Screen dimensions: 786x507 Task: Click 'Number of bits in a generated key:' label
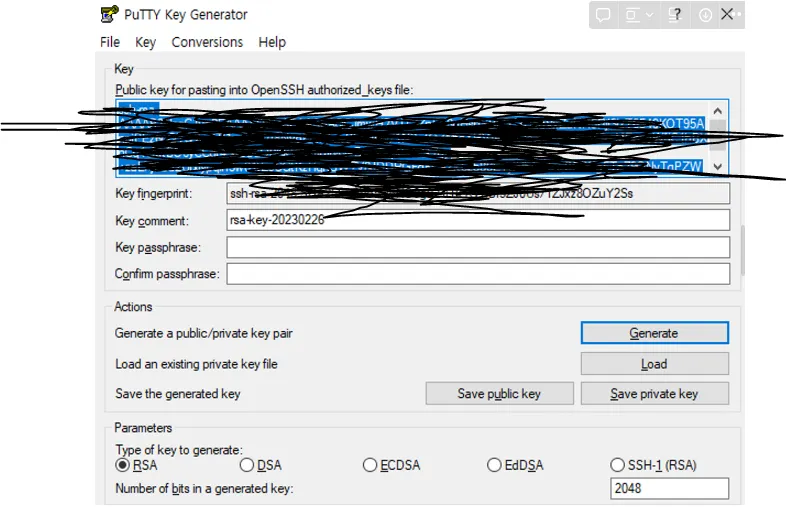[204, 488]
